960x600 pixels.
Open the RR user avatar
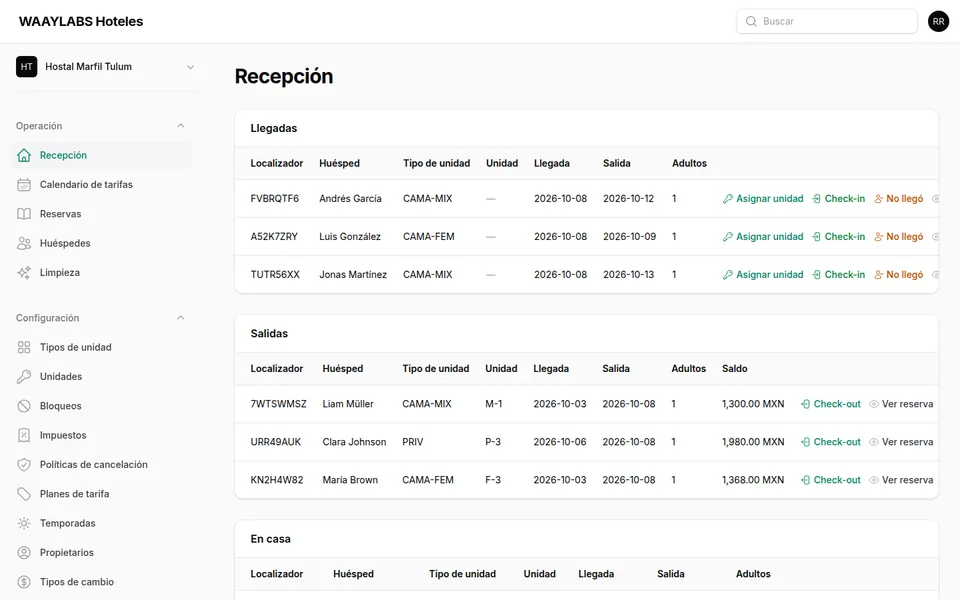click(938, 21)
